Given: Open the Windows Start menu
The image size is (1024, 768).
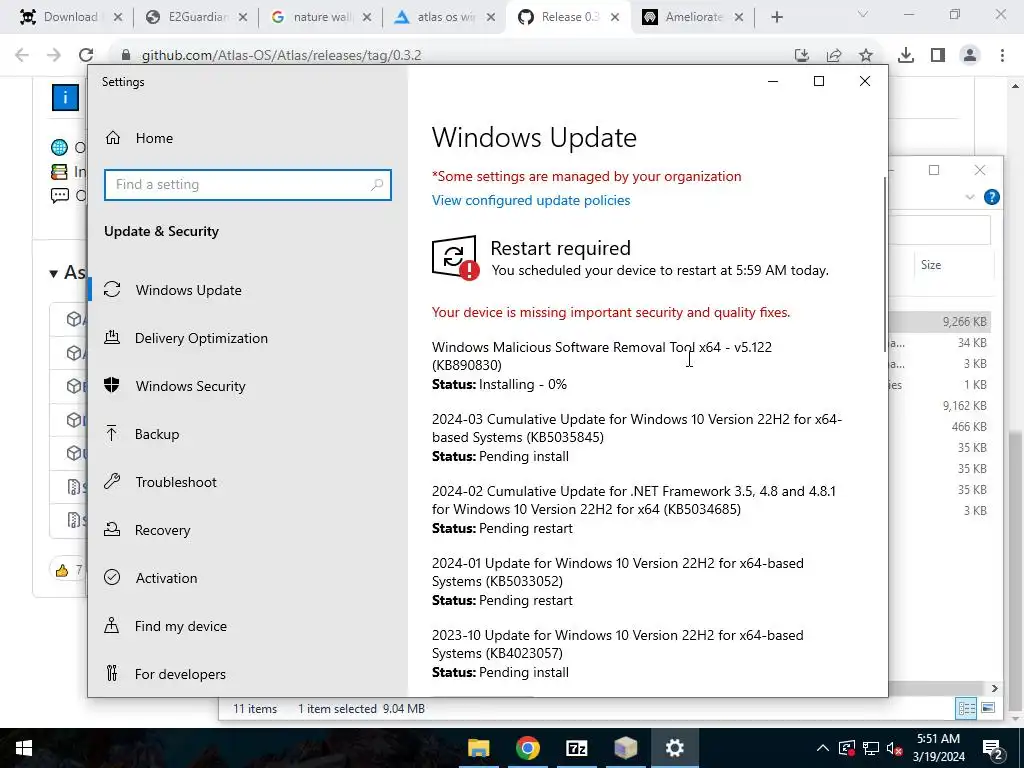Looking at the screenshot, I should point(24,748).
